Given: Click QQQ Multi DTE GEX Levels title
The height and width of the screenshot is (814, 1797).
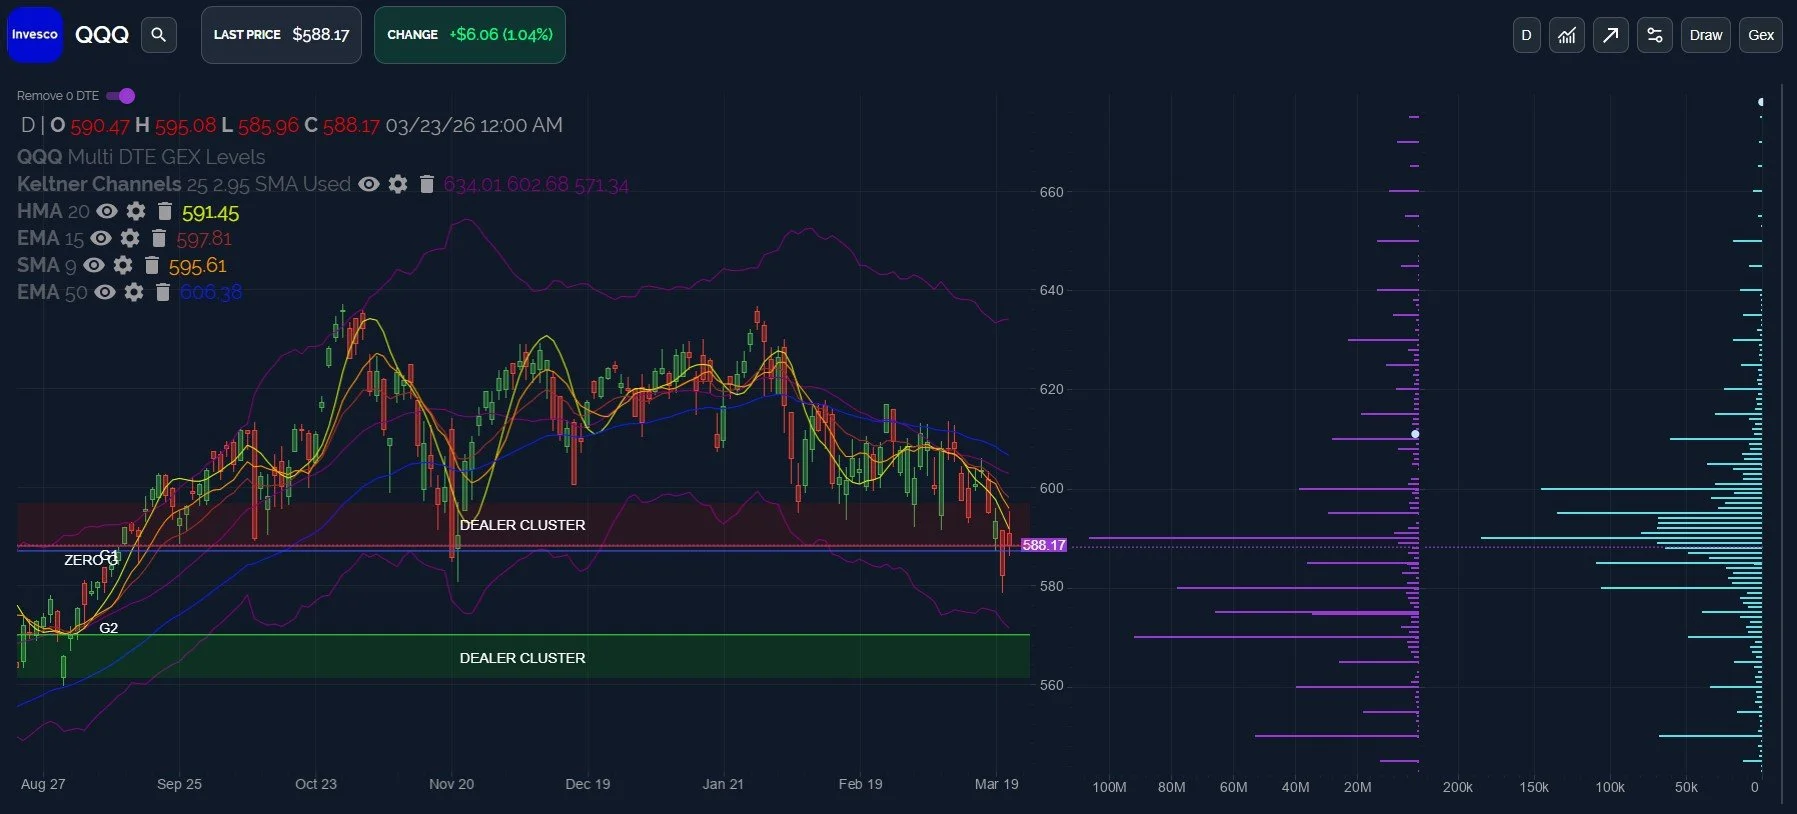Looking at the screenshot, I should click(x=141, y=157).
